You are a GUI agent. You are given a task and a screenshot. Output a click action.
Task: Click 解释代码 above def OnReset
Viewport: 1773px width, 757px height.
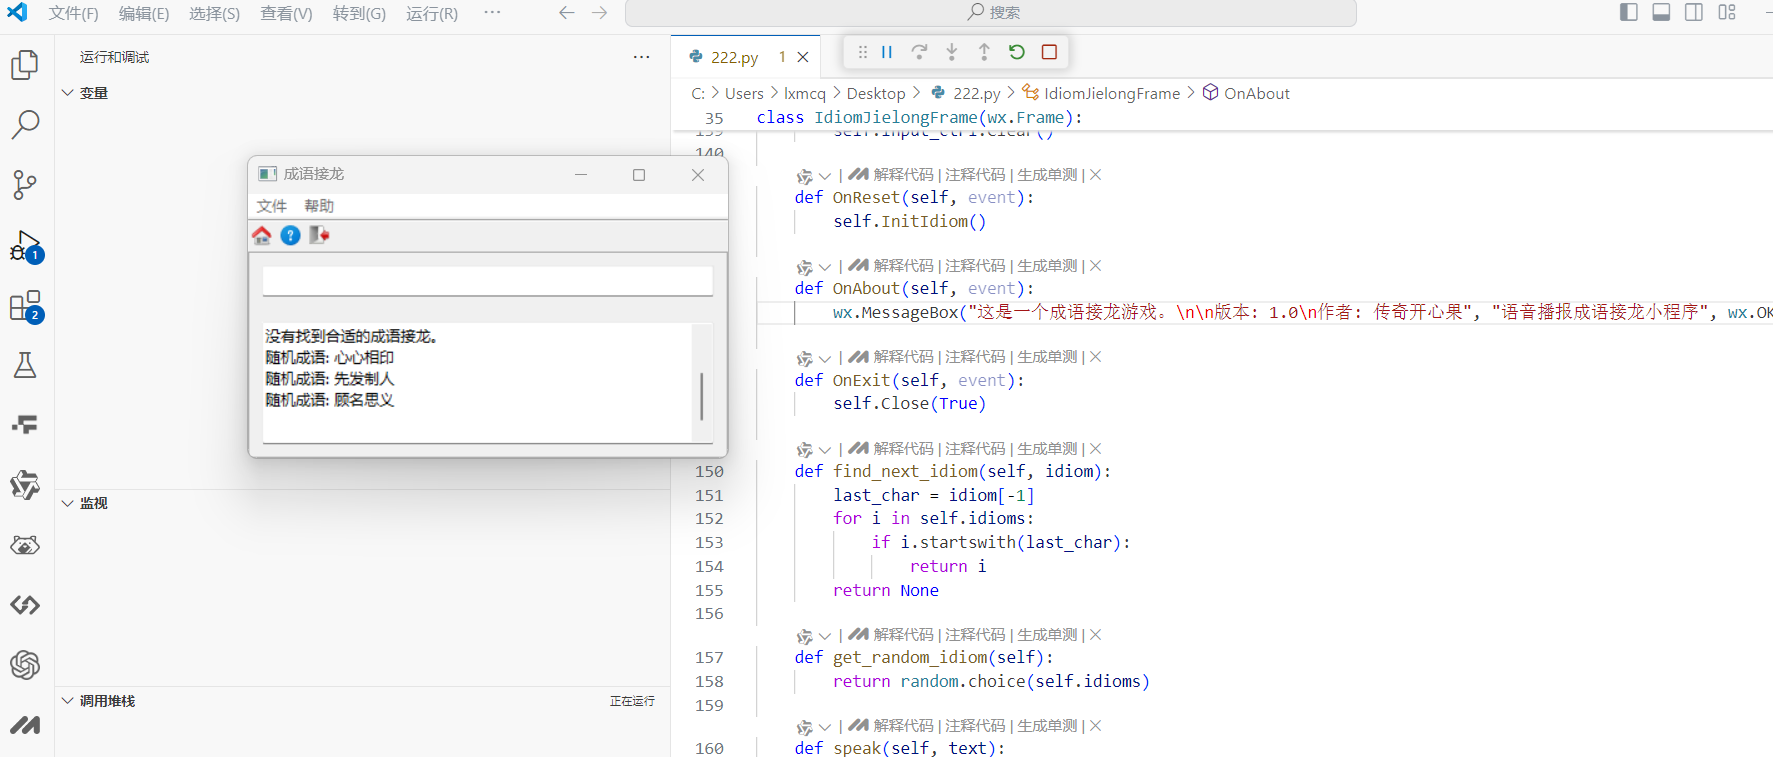(902, 175)
